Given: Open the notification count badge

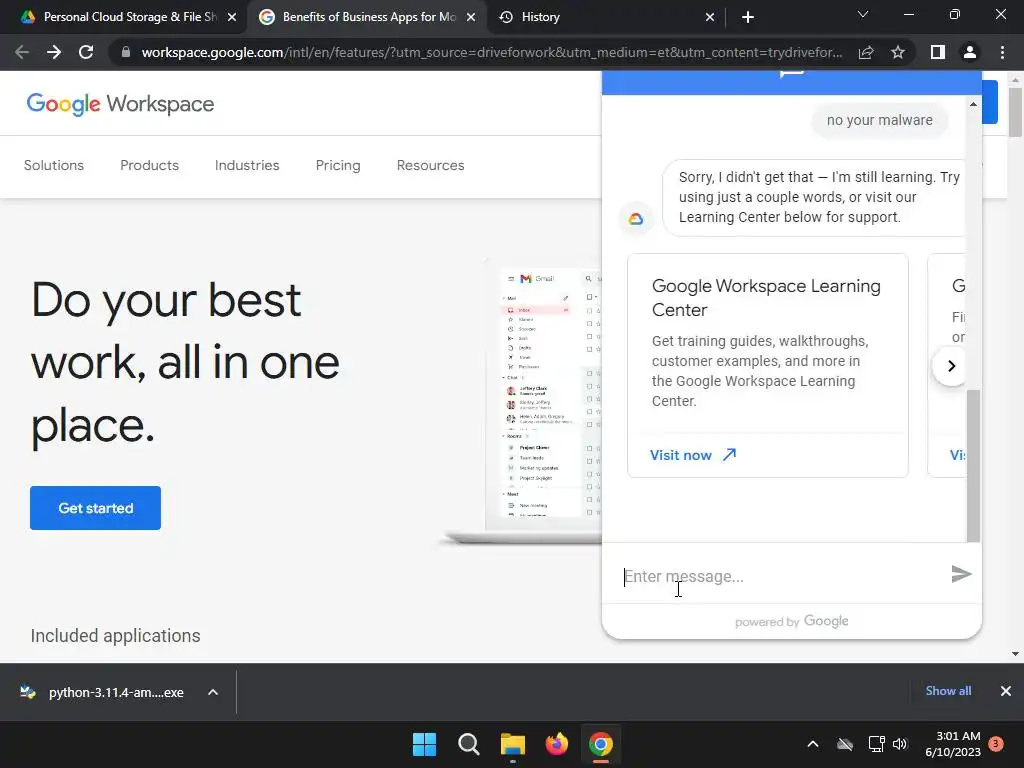Looking at the screenshot, I should pyautogui.click(x=996, y=744).
